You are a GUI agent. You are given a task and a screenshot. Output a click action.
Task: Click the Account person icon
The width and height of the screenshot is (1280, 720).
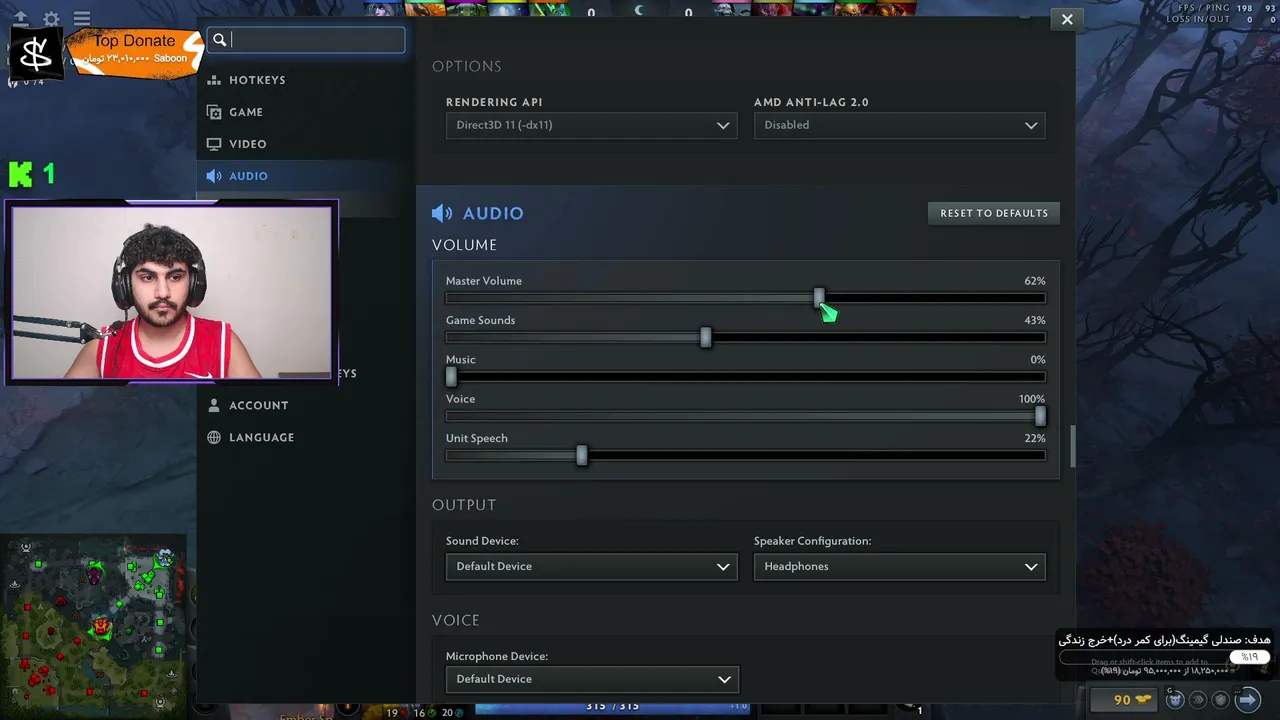(x=214, y=405)
